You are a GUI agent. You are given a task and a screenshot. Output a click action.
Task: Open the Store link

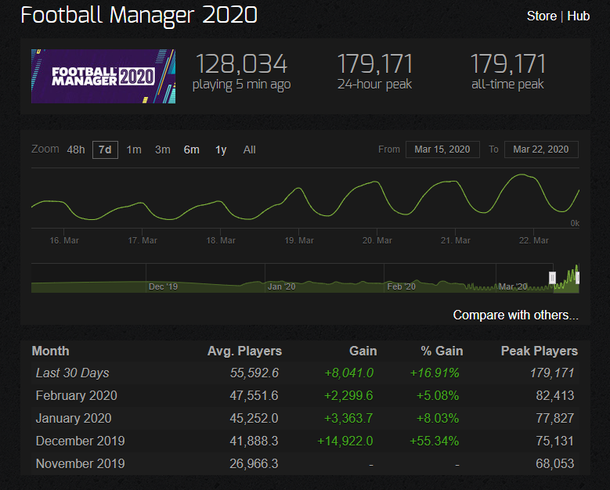pyautogui.click(x=542, y=16)
